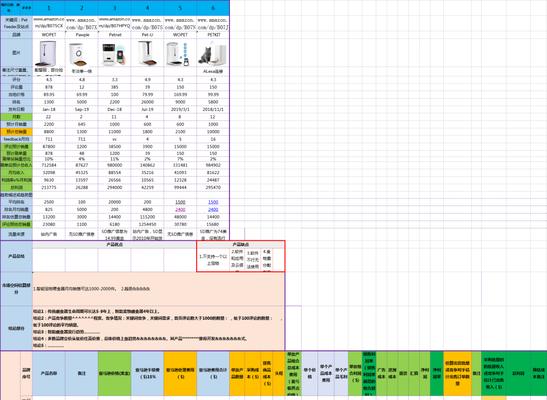Select column header cell 6
The image size is (547, 400).
coord(213,8)
